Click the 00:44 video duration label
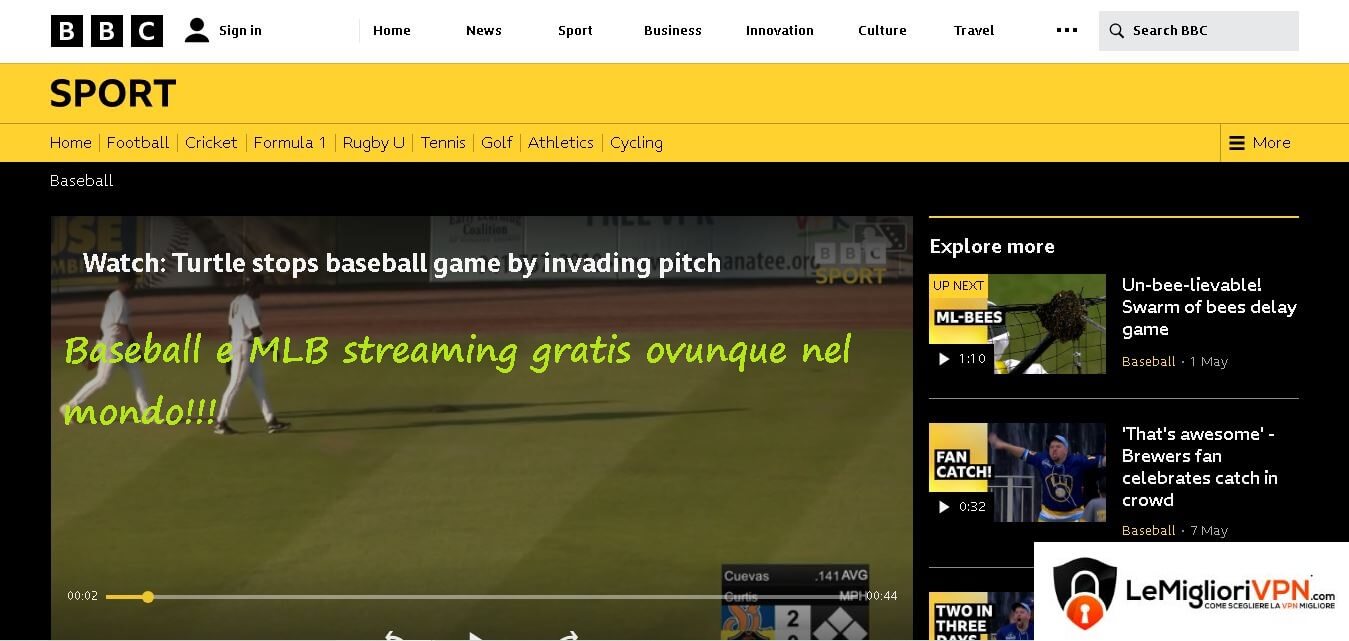 [881, 596]
